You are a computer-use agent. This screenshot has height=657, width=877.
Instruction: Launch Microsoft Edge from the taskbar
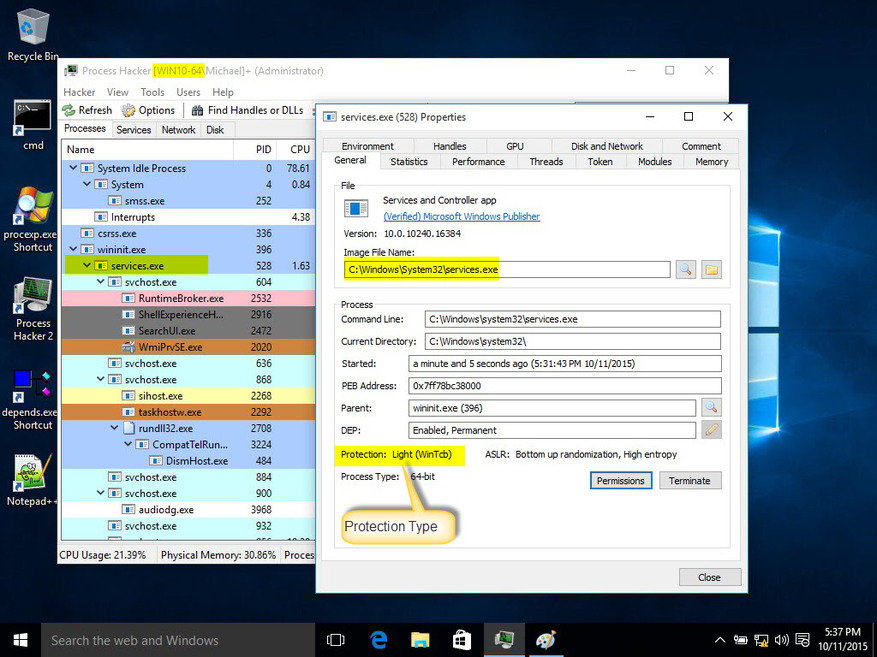(x=378, y=640)
